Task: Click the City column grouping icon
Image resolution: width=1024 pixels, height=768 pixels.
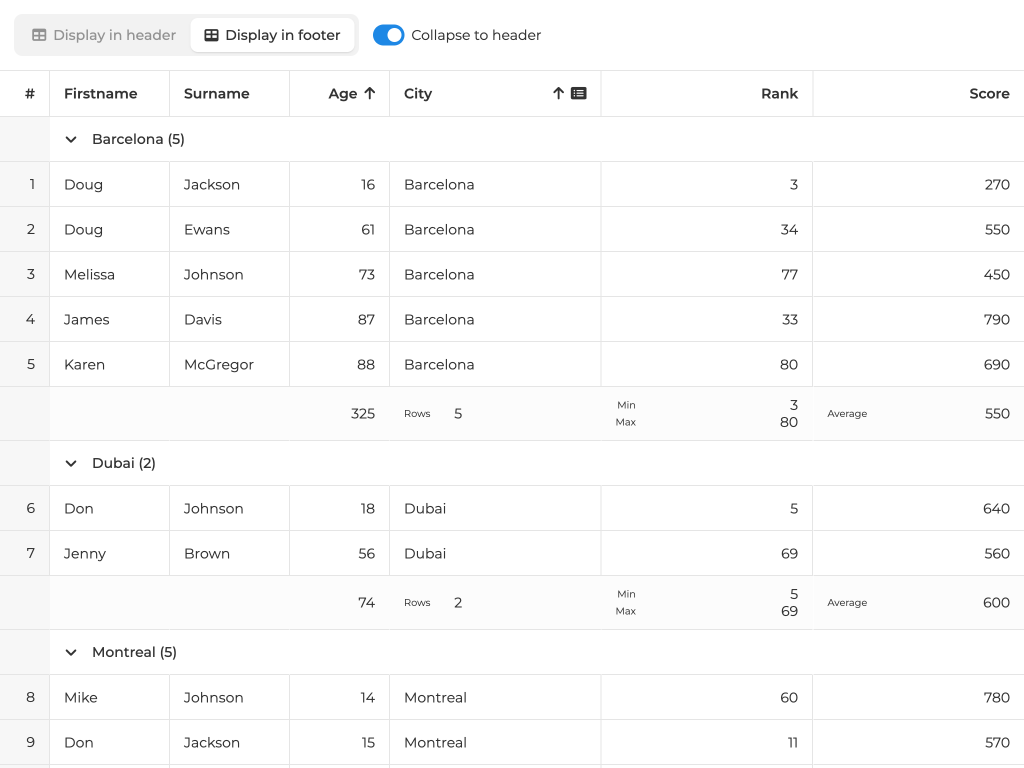Action: [578, 93]
